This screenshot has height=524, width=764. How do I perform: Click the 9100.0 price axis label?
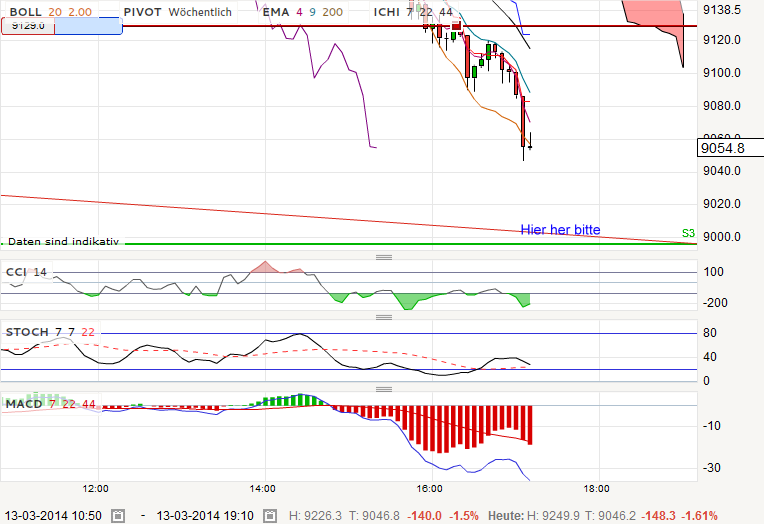(x=722, y=73)
